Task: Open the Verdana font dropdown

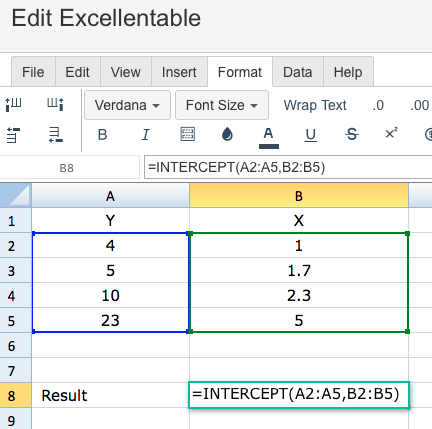Action: click(x=127, y=105)
